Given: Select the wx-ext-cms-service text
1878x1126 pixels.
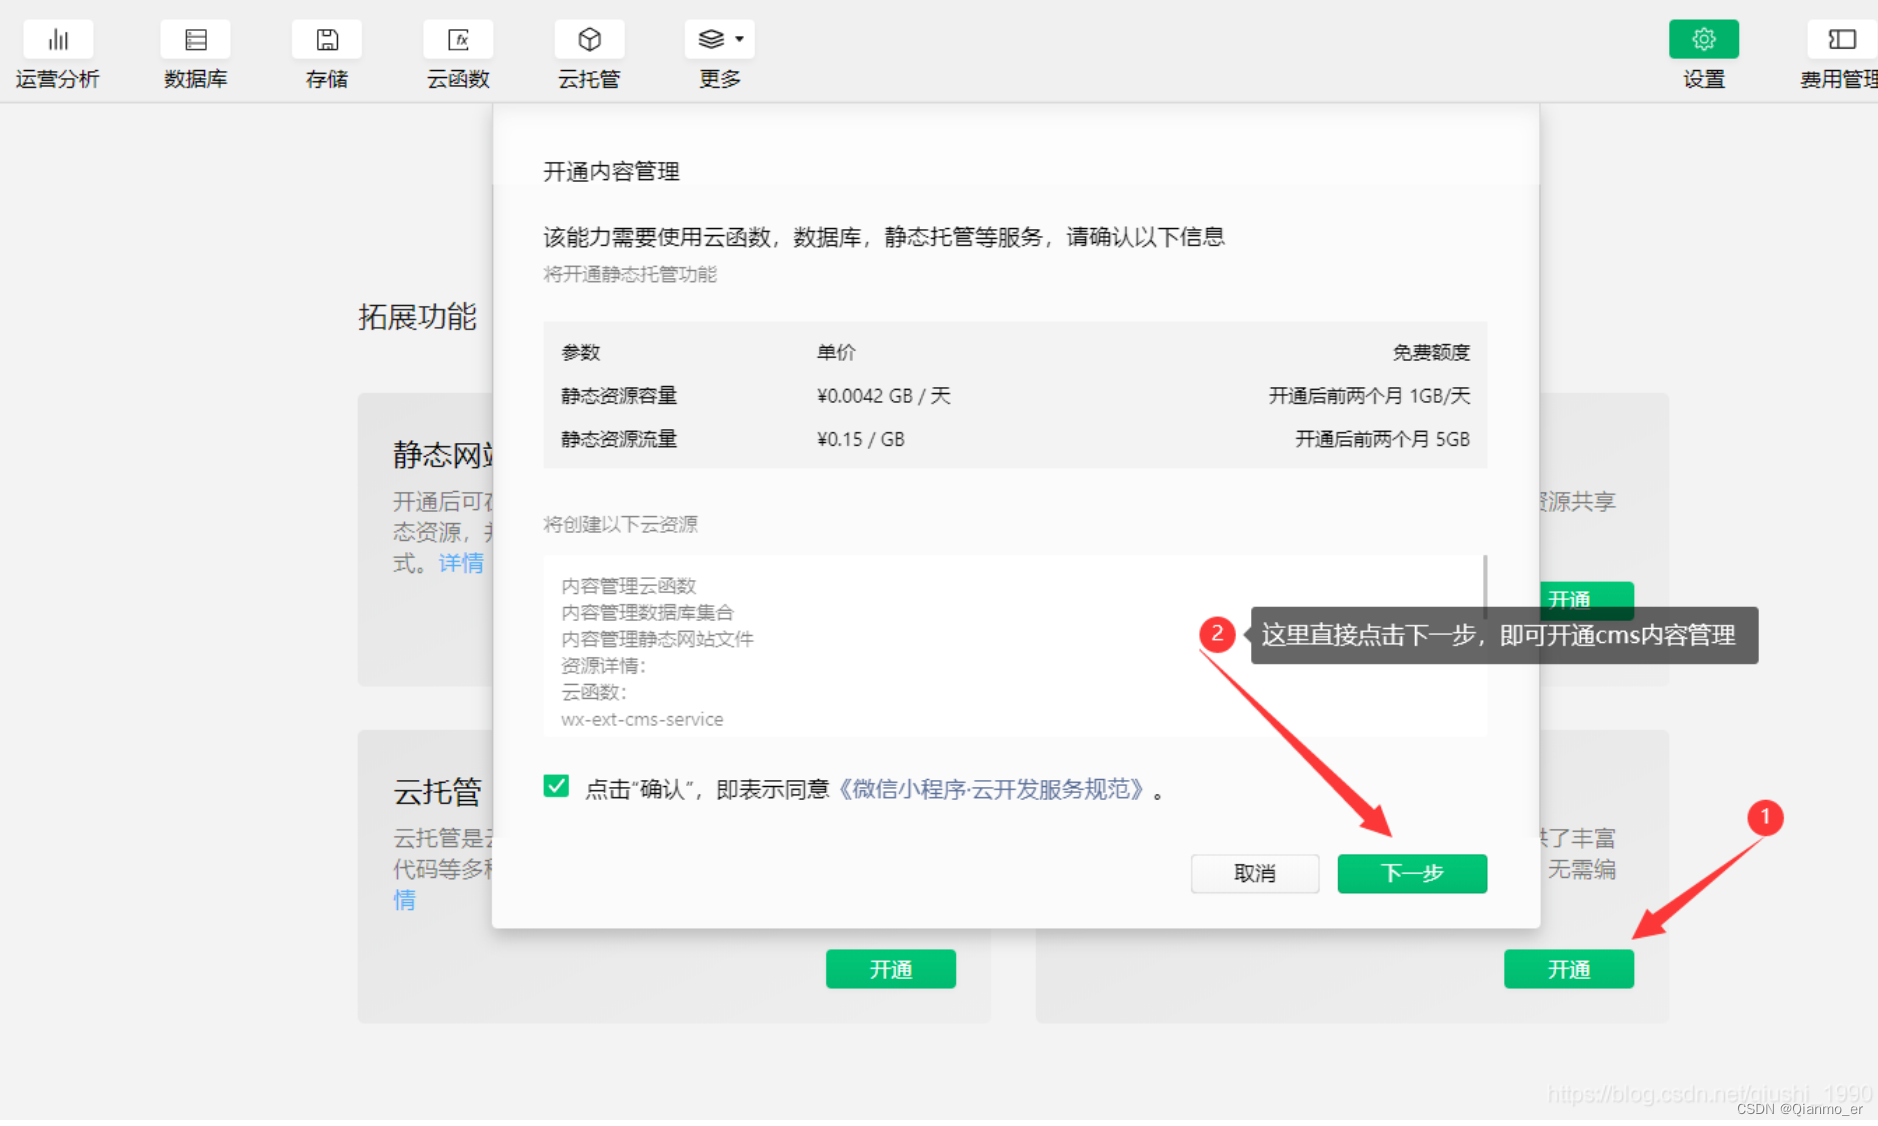Looking at the screenshot, I should pos(642,720).
